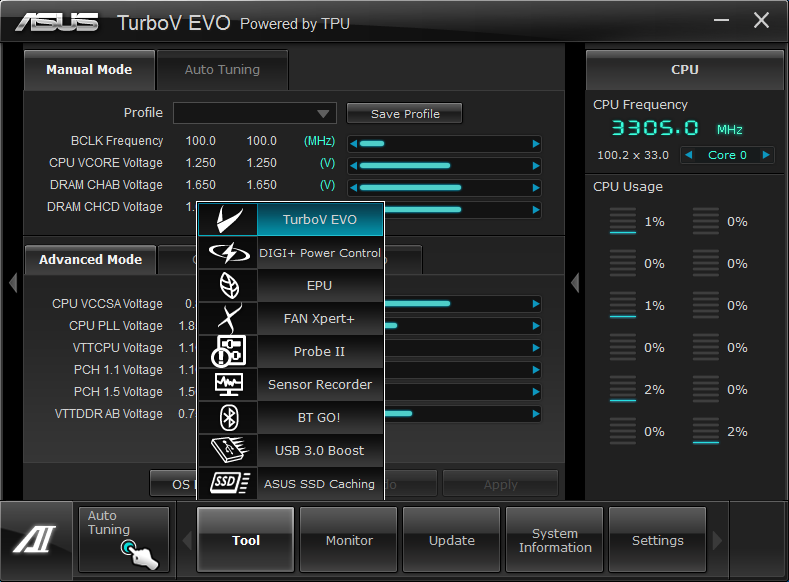
Task: Click the USB 3.0 Boost icon
Action: coord(228,451)
